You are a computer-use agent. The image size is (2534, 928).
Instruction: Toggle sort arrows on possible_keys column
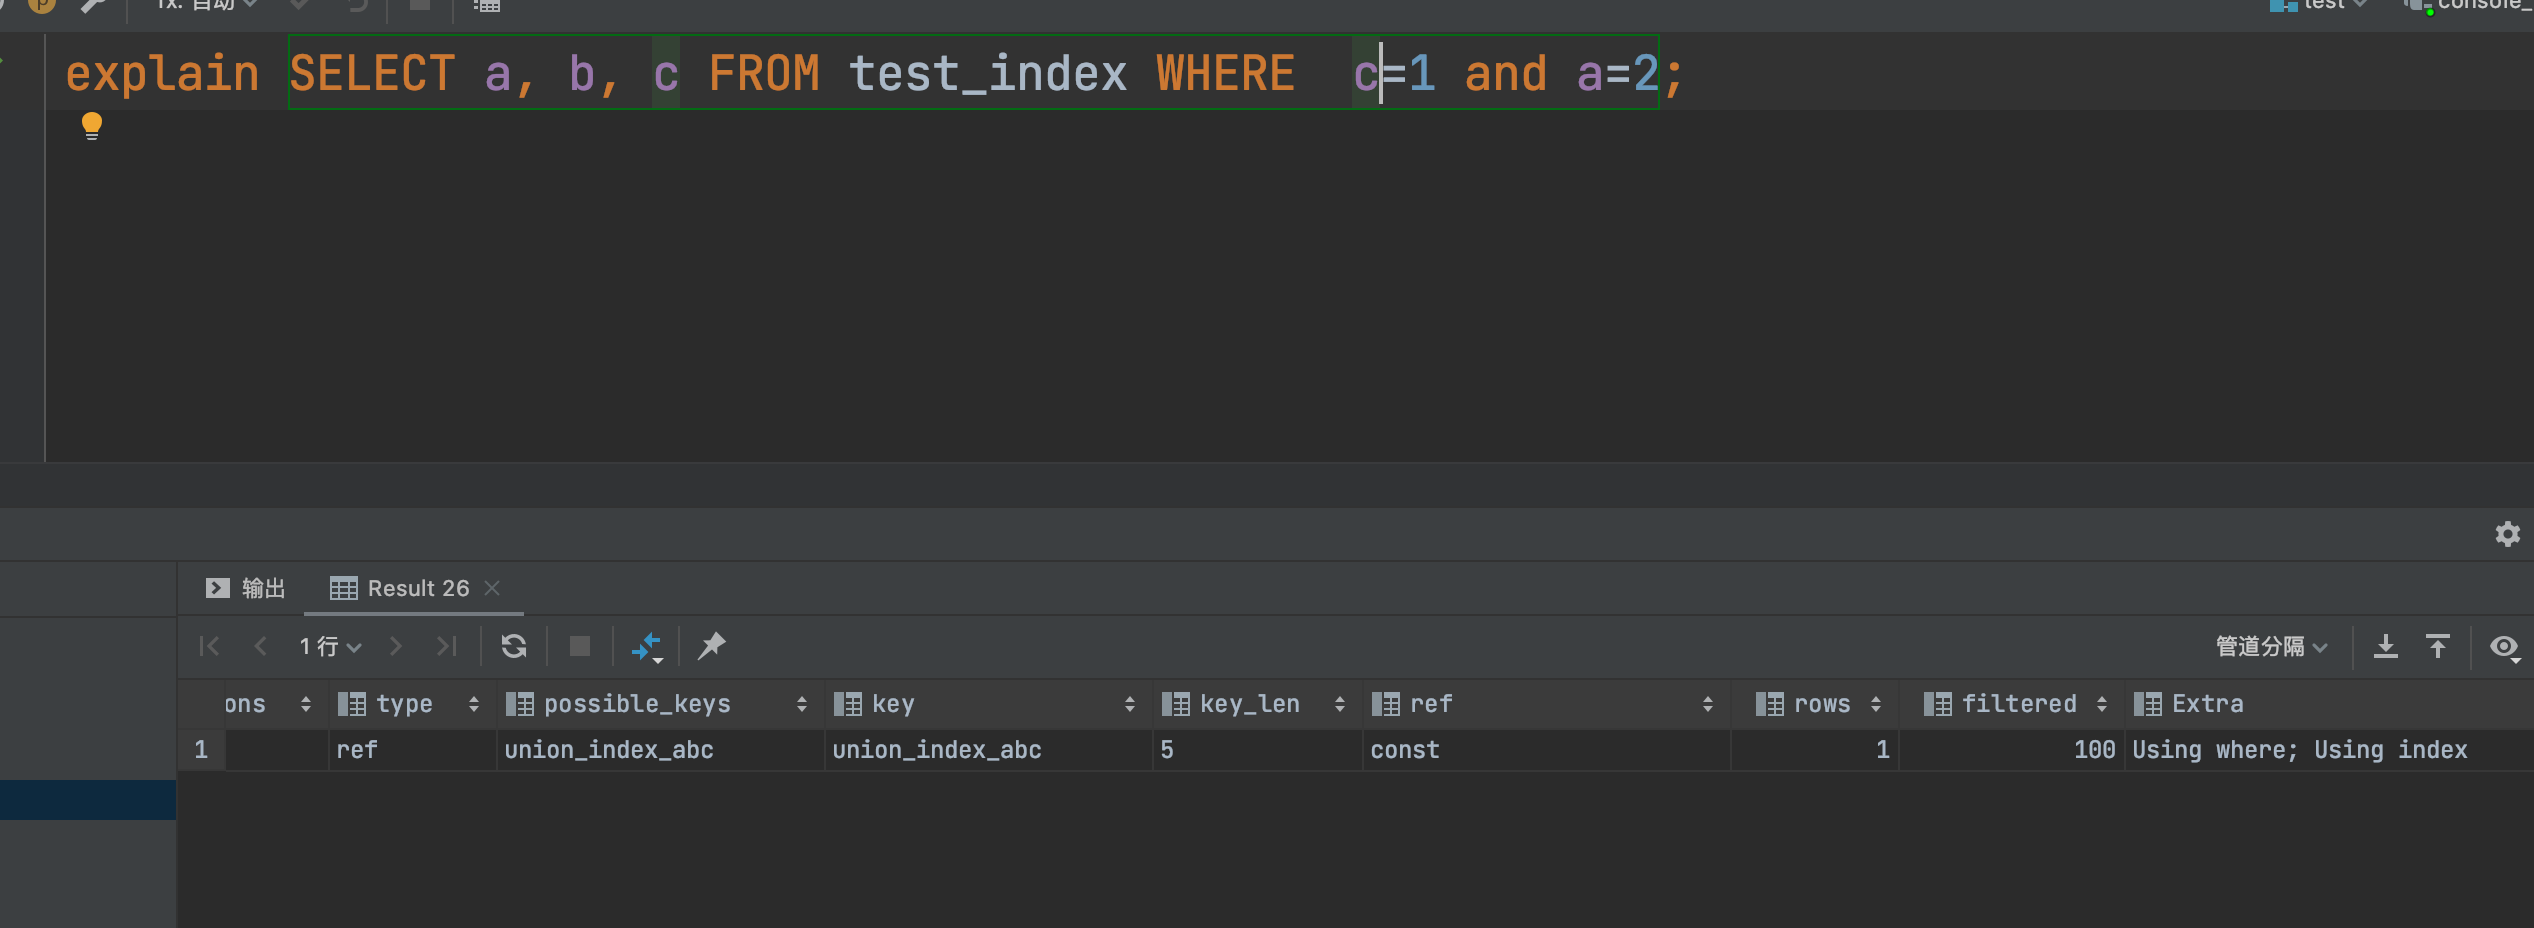point(802,704)
